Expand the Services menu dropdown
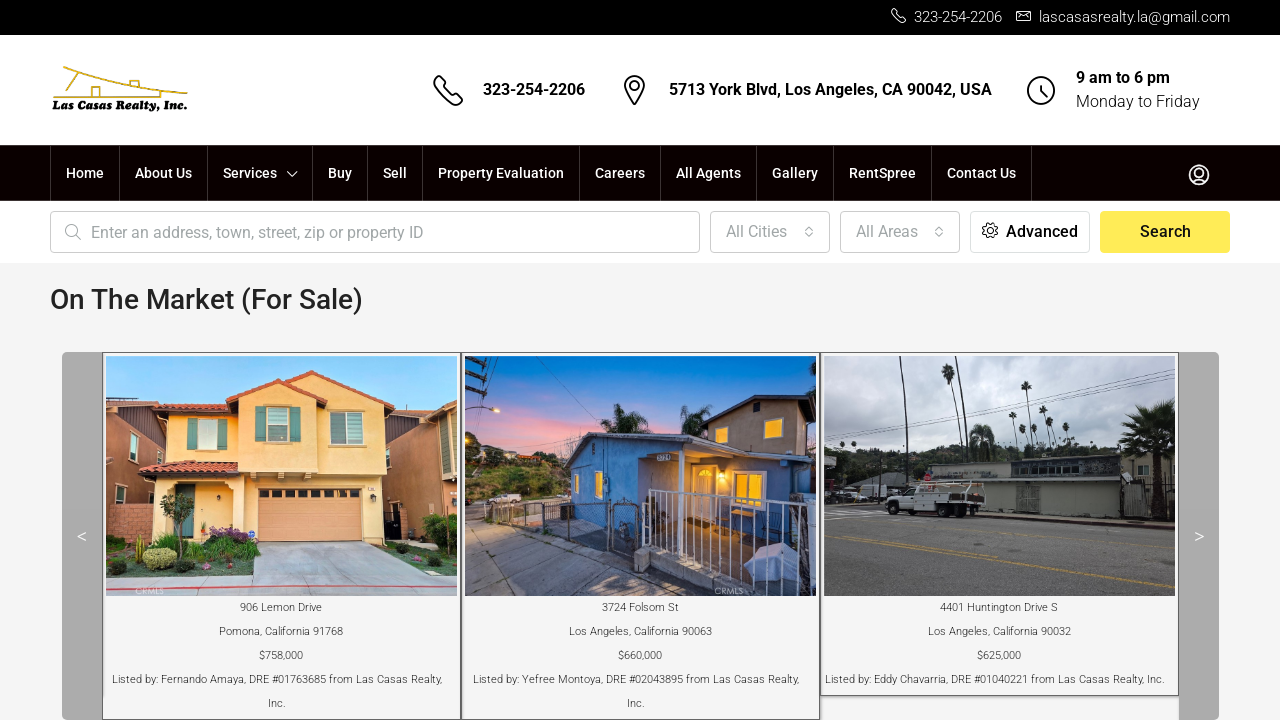Image resolution: width=1280 pixels, height=720 pixels. 259,173
